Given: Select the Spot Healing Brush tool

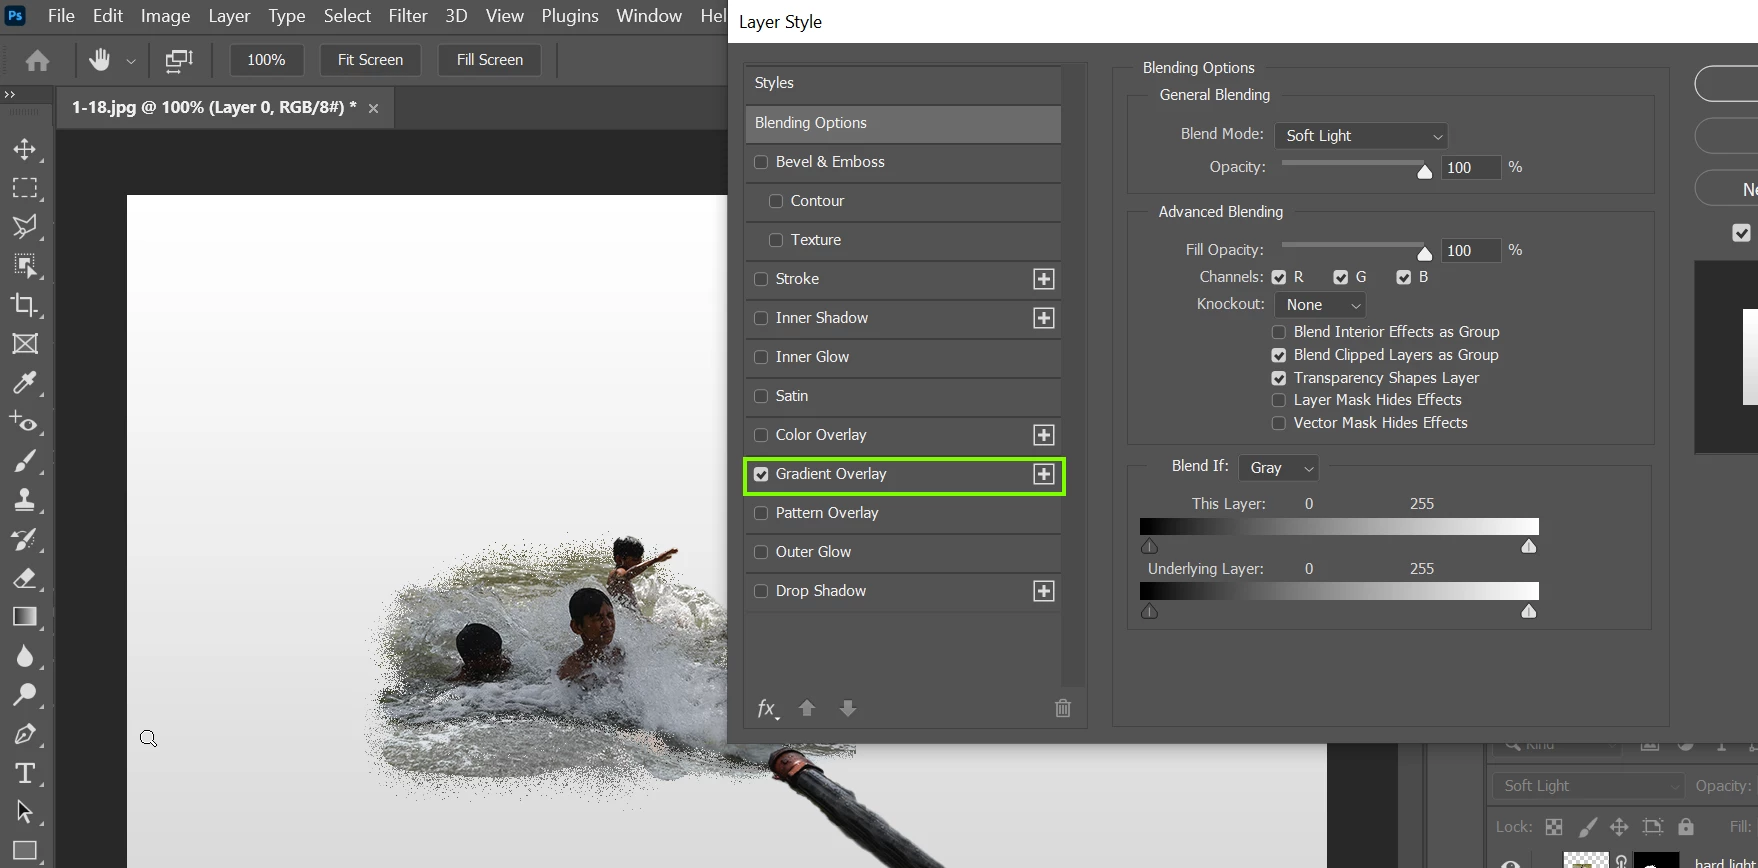Looking at the screenshot, I should pyautogui.click(x=25, y=422).
